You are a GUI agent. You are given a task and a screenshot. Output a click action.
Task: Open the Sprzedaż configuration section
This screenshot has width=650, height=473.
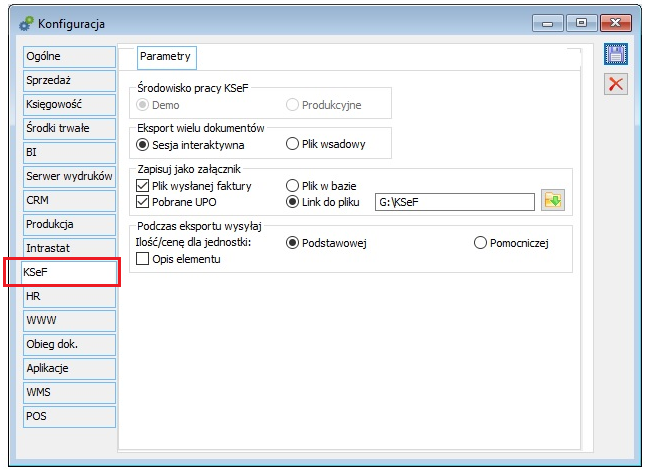(69, 81)
